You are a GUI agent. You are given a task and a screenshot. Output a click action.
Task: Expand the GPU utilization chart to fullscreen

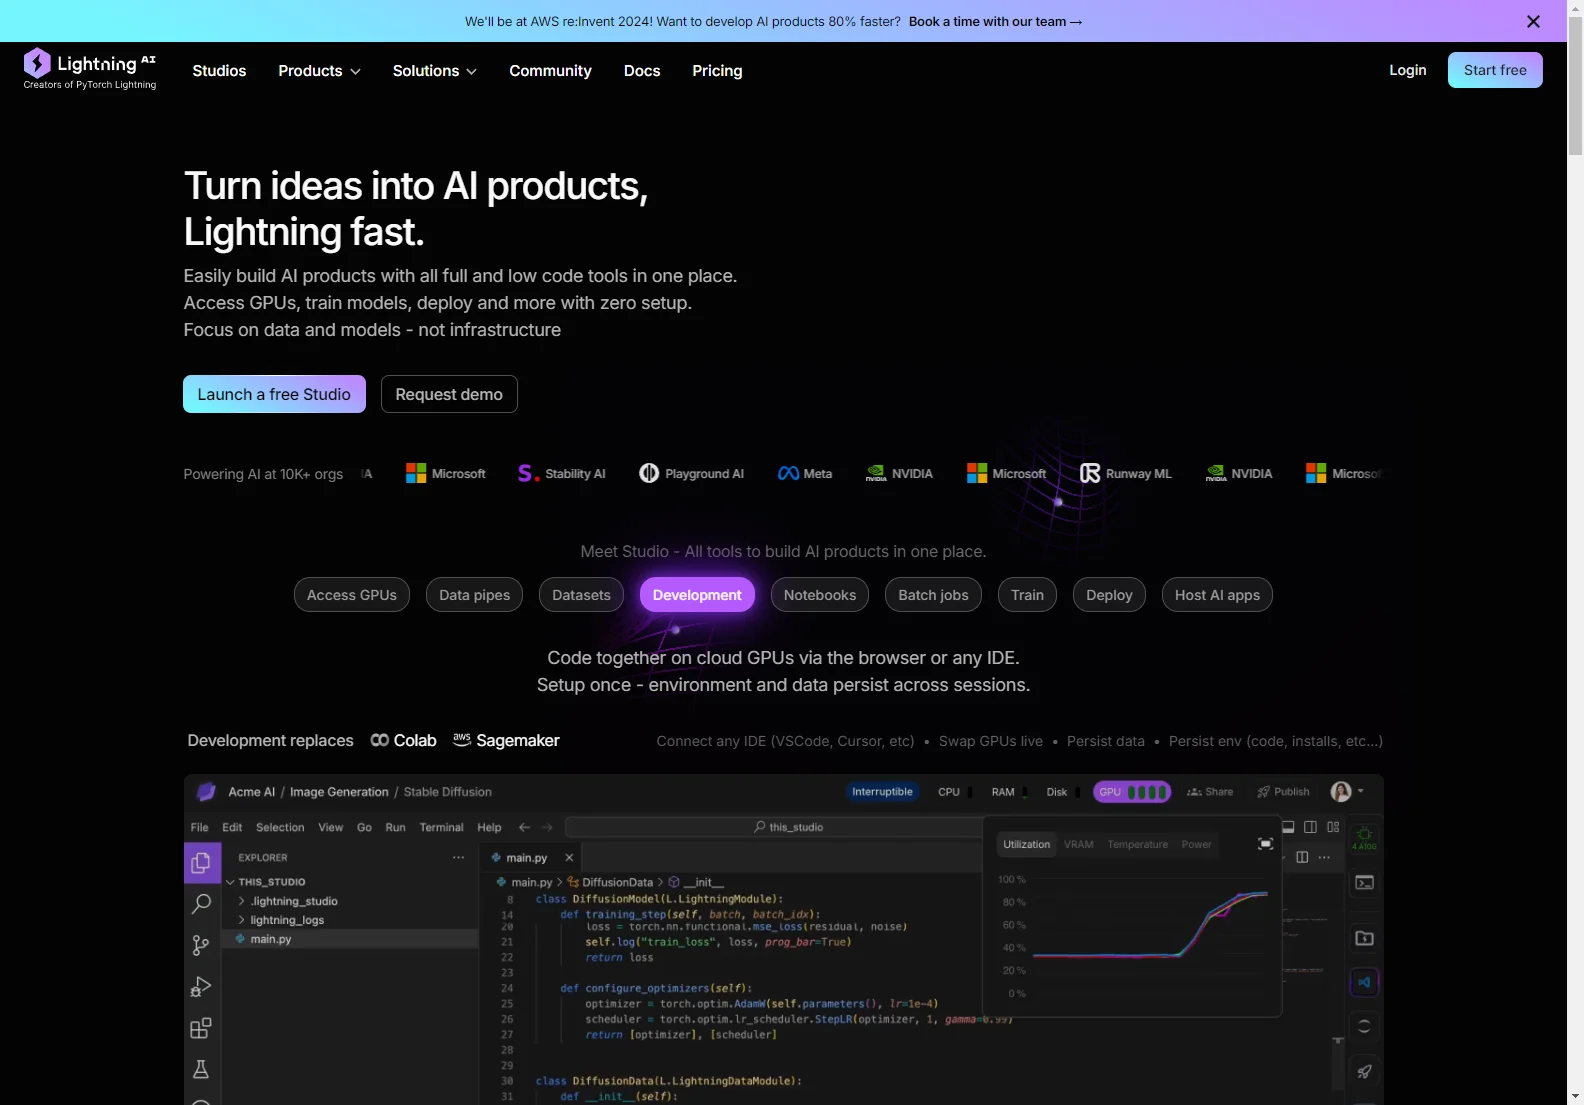click(1265, 844)
